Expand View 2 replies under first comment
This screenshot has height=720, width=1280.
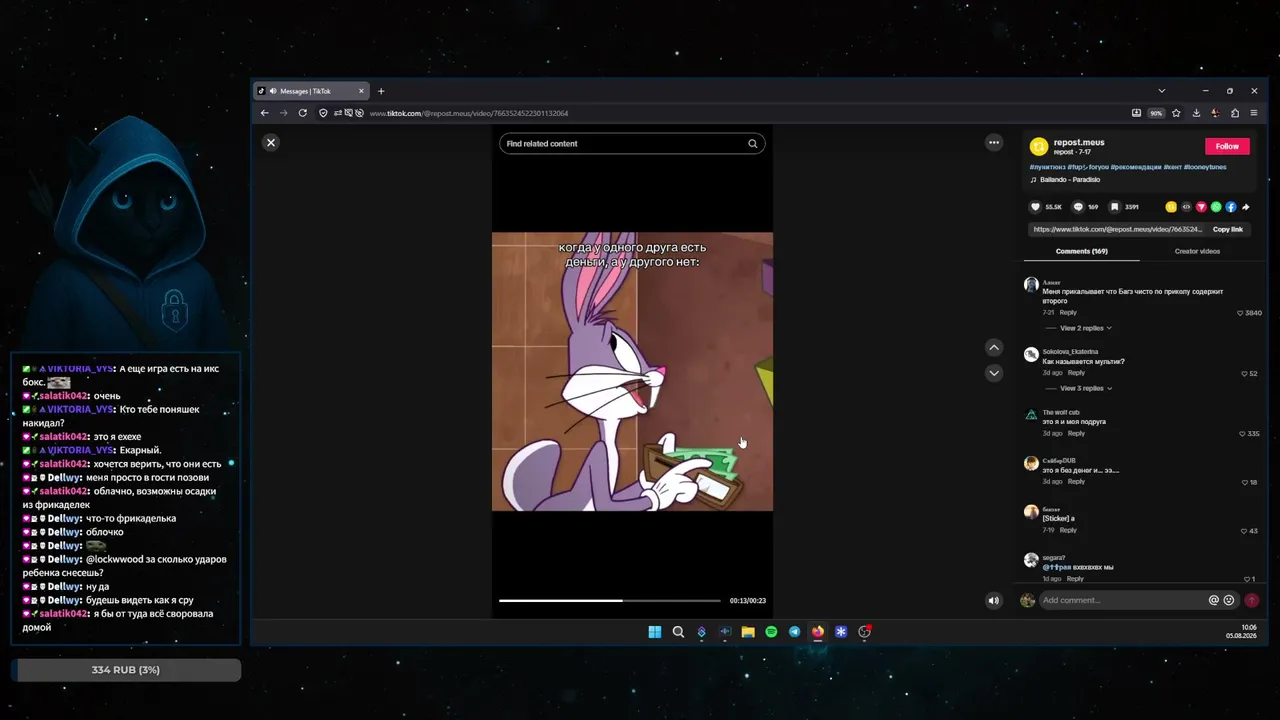coord(1086,328)
